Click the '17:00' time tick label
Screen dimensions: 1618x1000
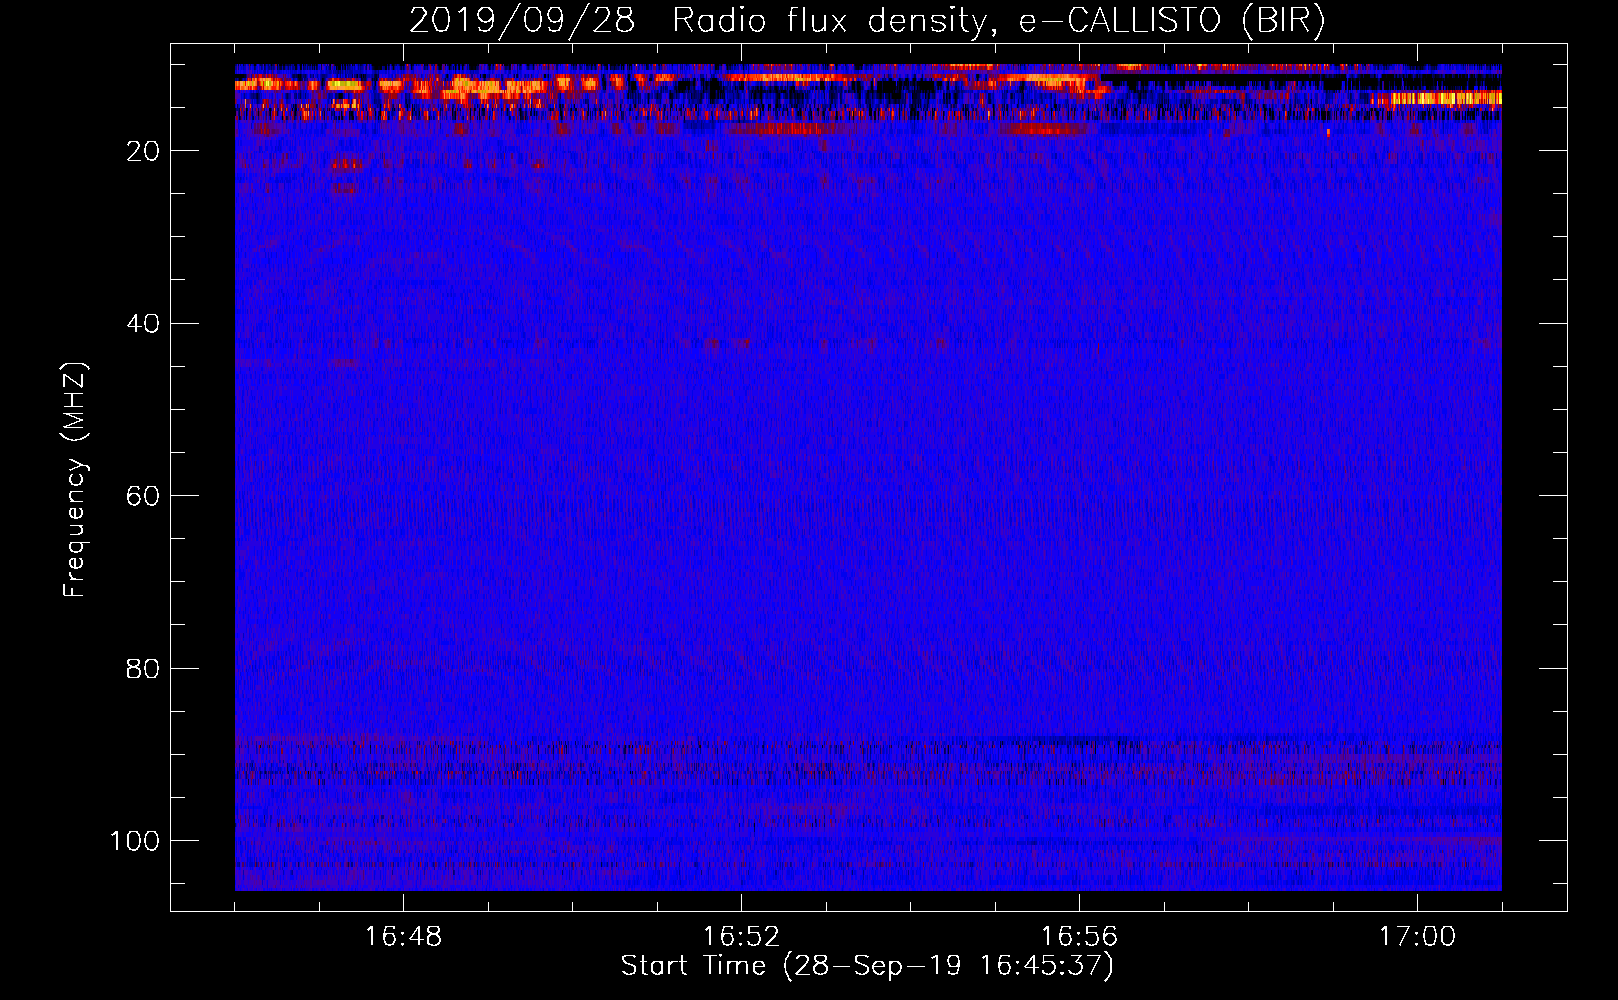pos(1417,937)
